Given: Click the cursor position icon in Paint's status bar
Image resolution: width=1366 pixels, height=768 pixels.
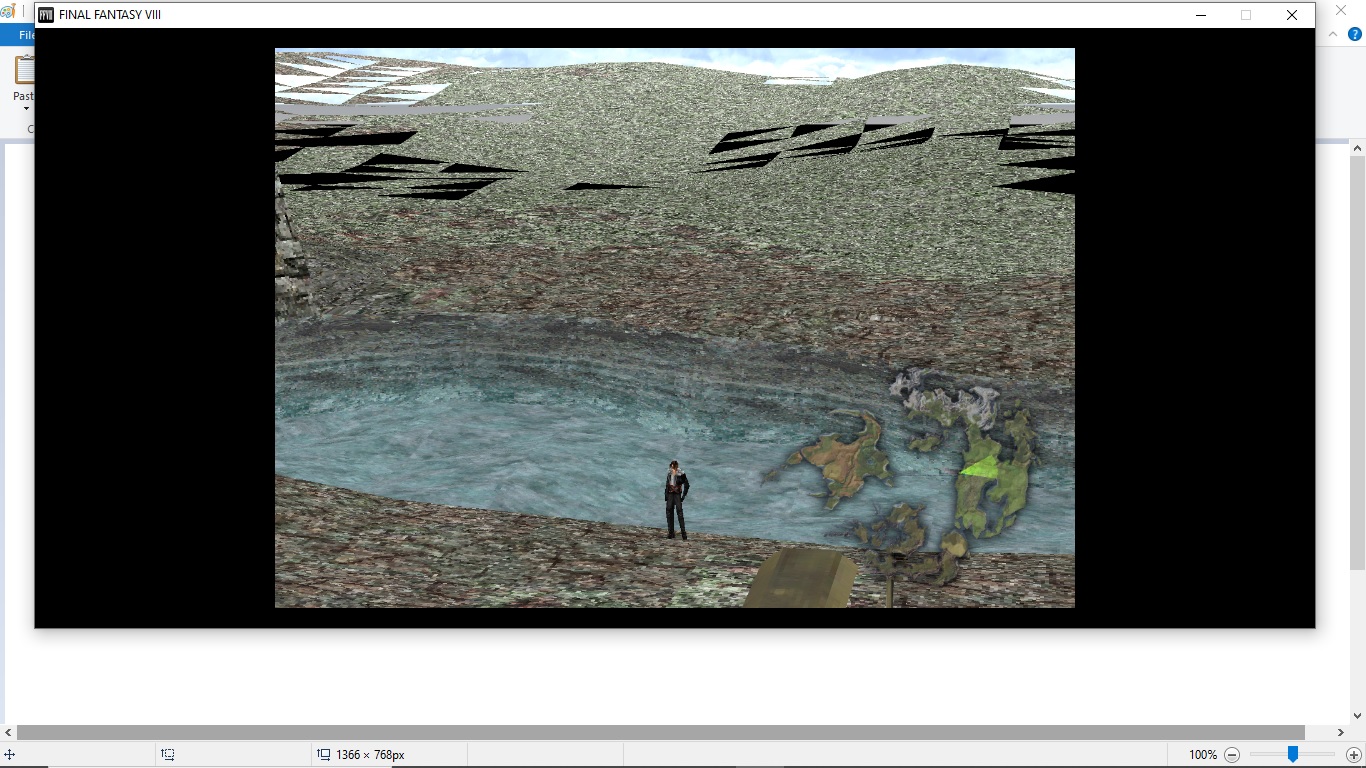Looking at the screenshot, I should pyautogui.click(x=10, y=755).
